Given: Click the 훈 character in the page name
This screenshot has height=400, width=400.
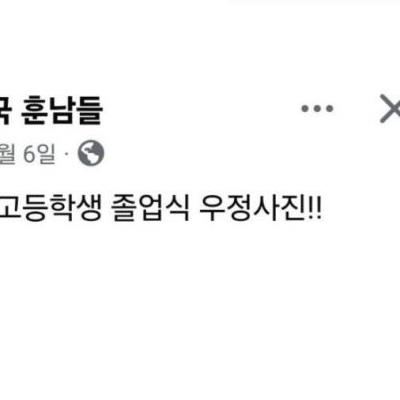Looking at the screenshot, I should click(x=35, y=110).
